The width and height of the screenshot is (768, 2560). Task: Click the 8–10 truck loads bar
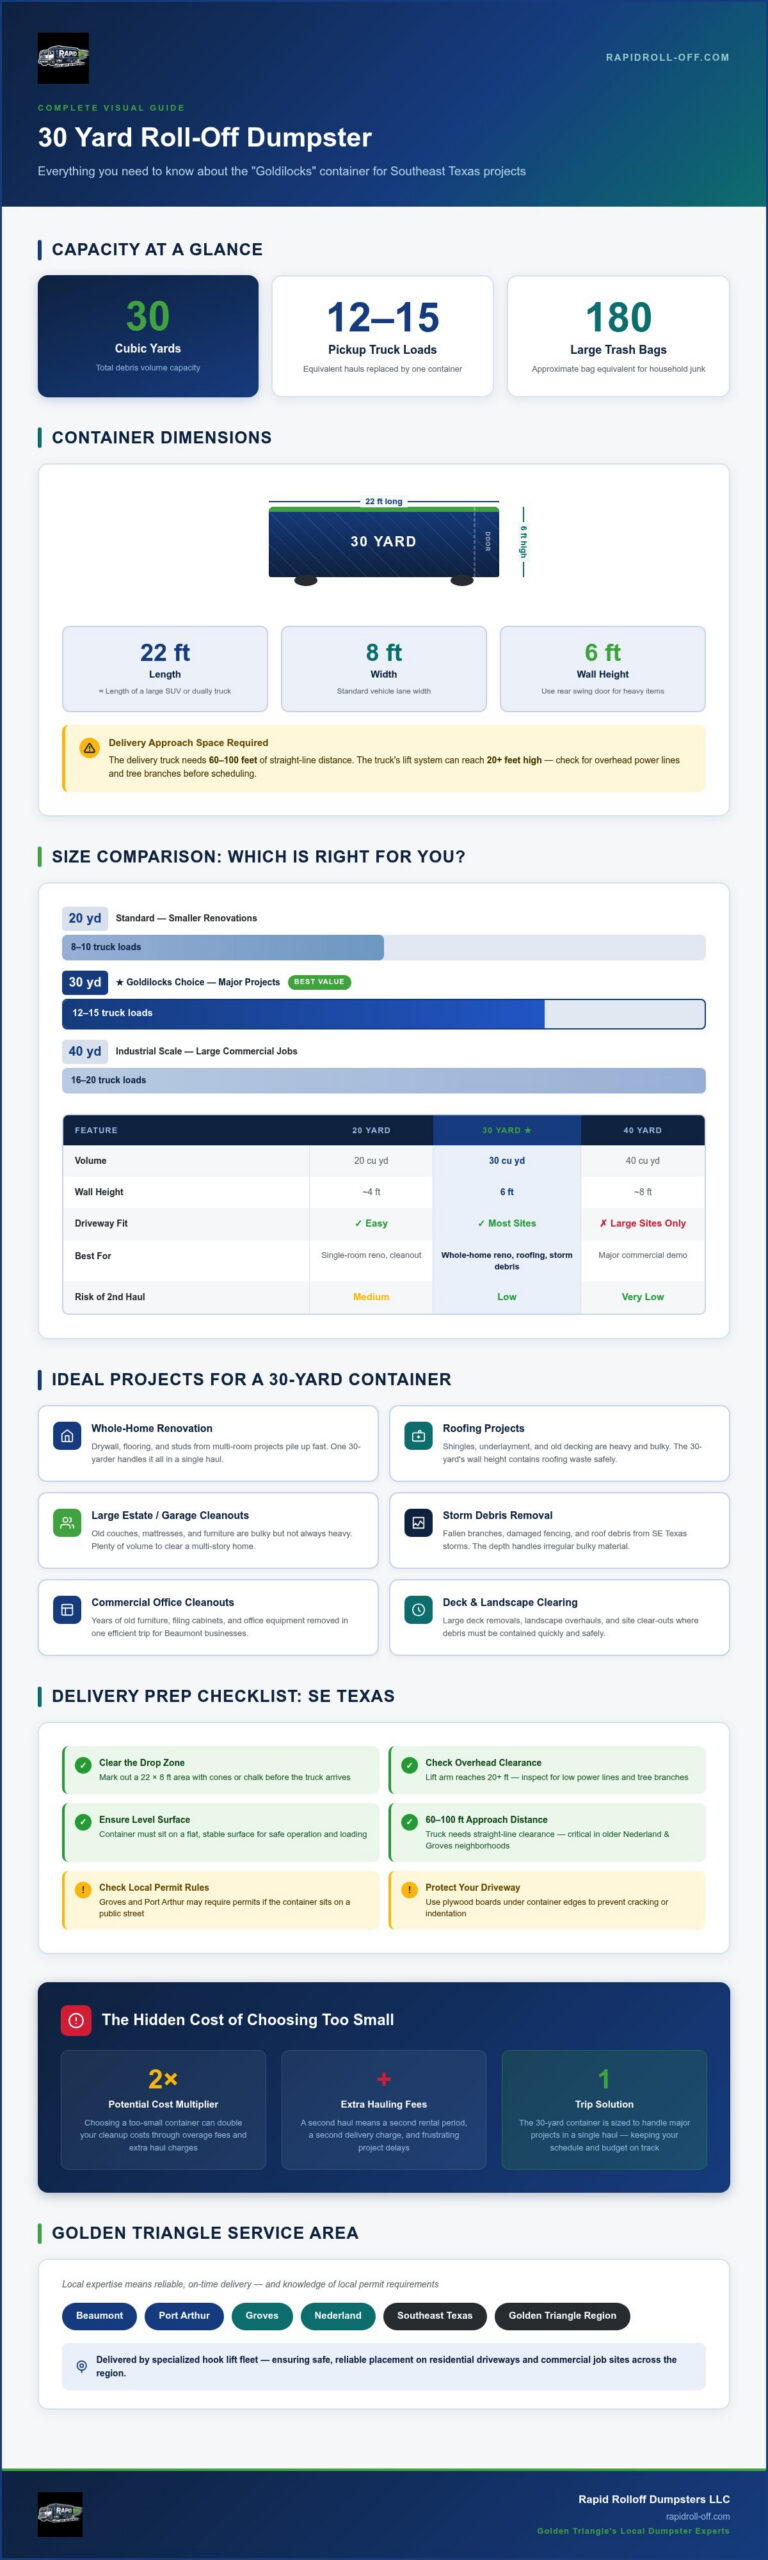tap(384, 947)
